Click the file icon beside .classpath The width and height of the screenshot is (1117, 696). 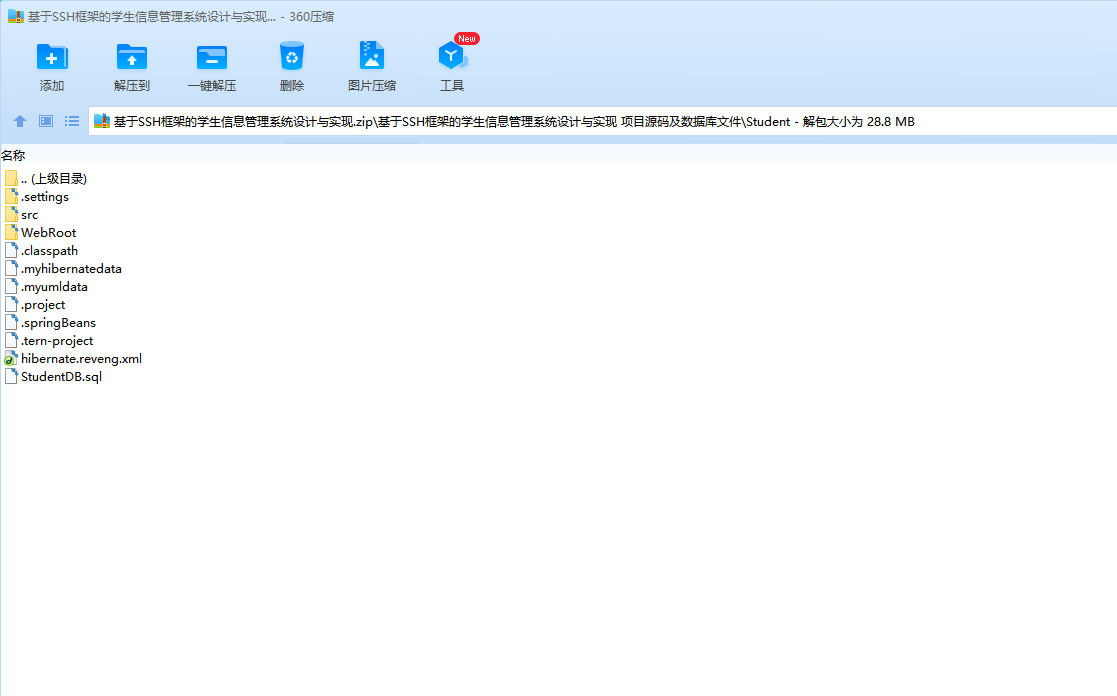11,251
